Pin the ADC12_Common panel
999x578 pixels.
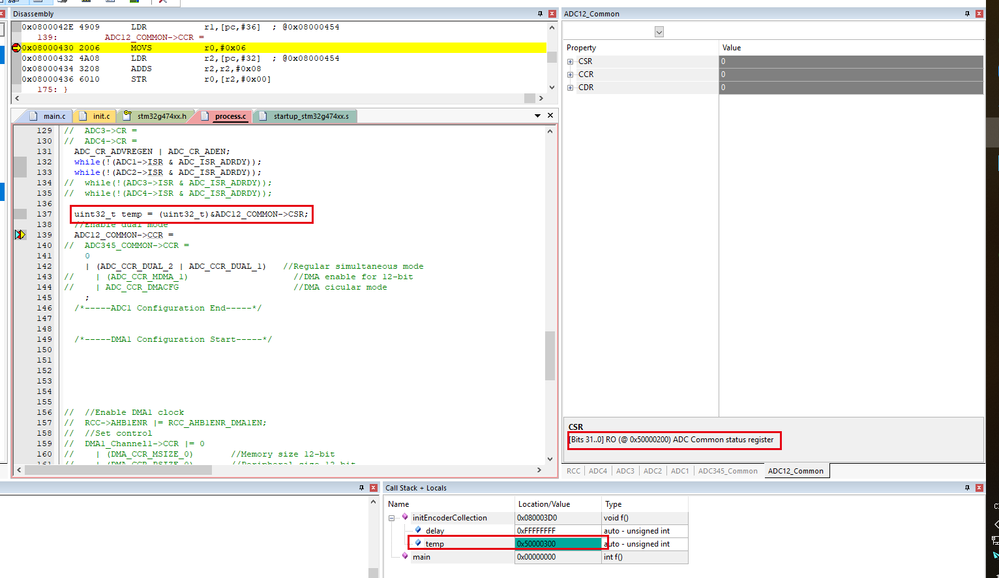click(x=967, y=13)
